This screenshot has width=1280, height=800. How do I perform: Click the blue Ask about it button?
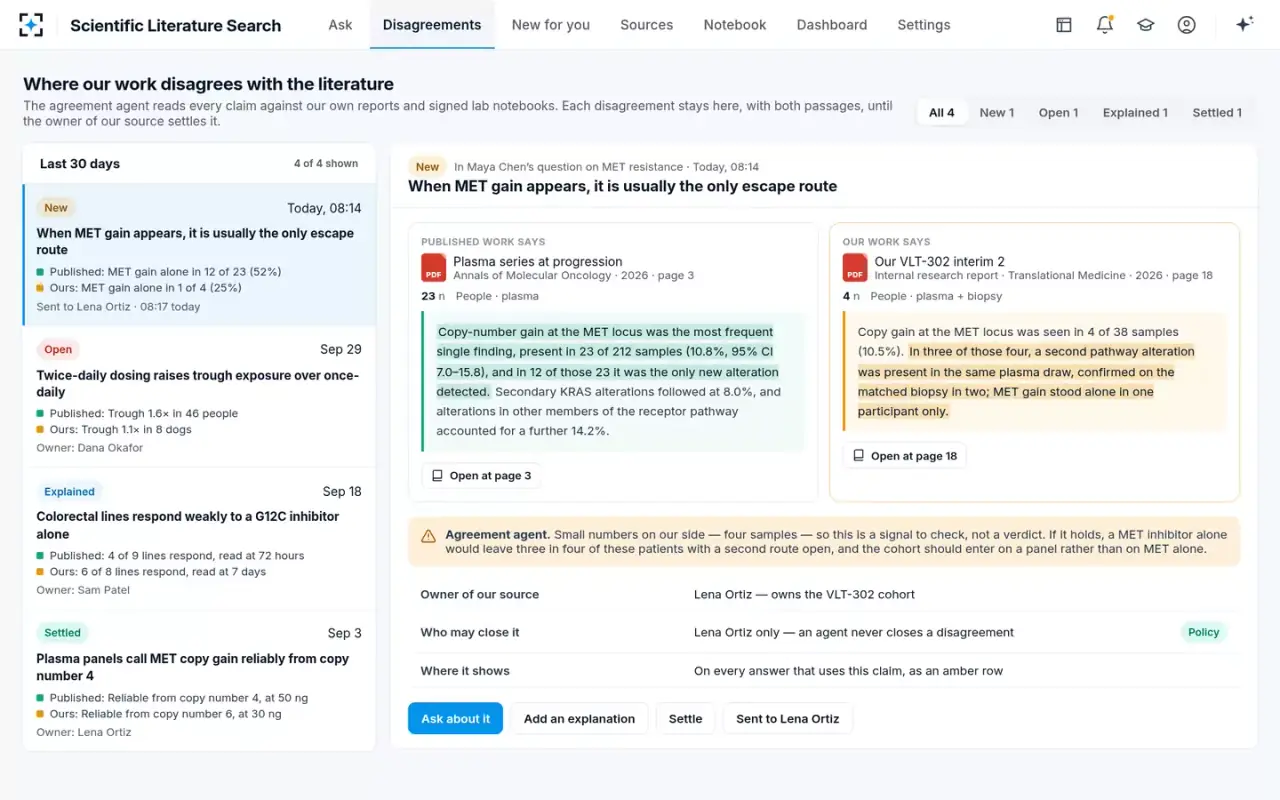455,719
